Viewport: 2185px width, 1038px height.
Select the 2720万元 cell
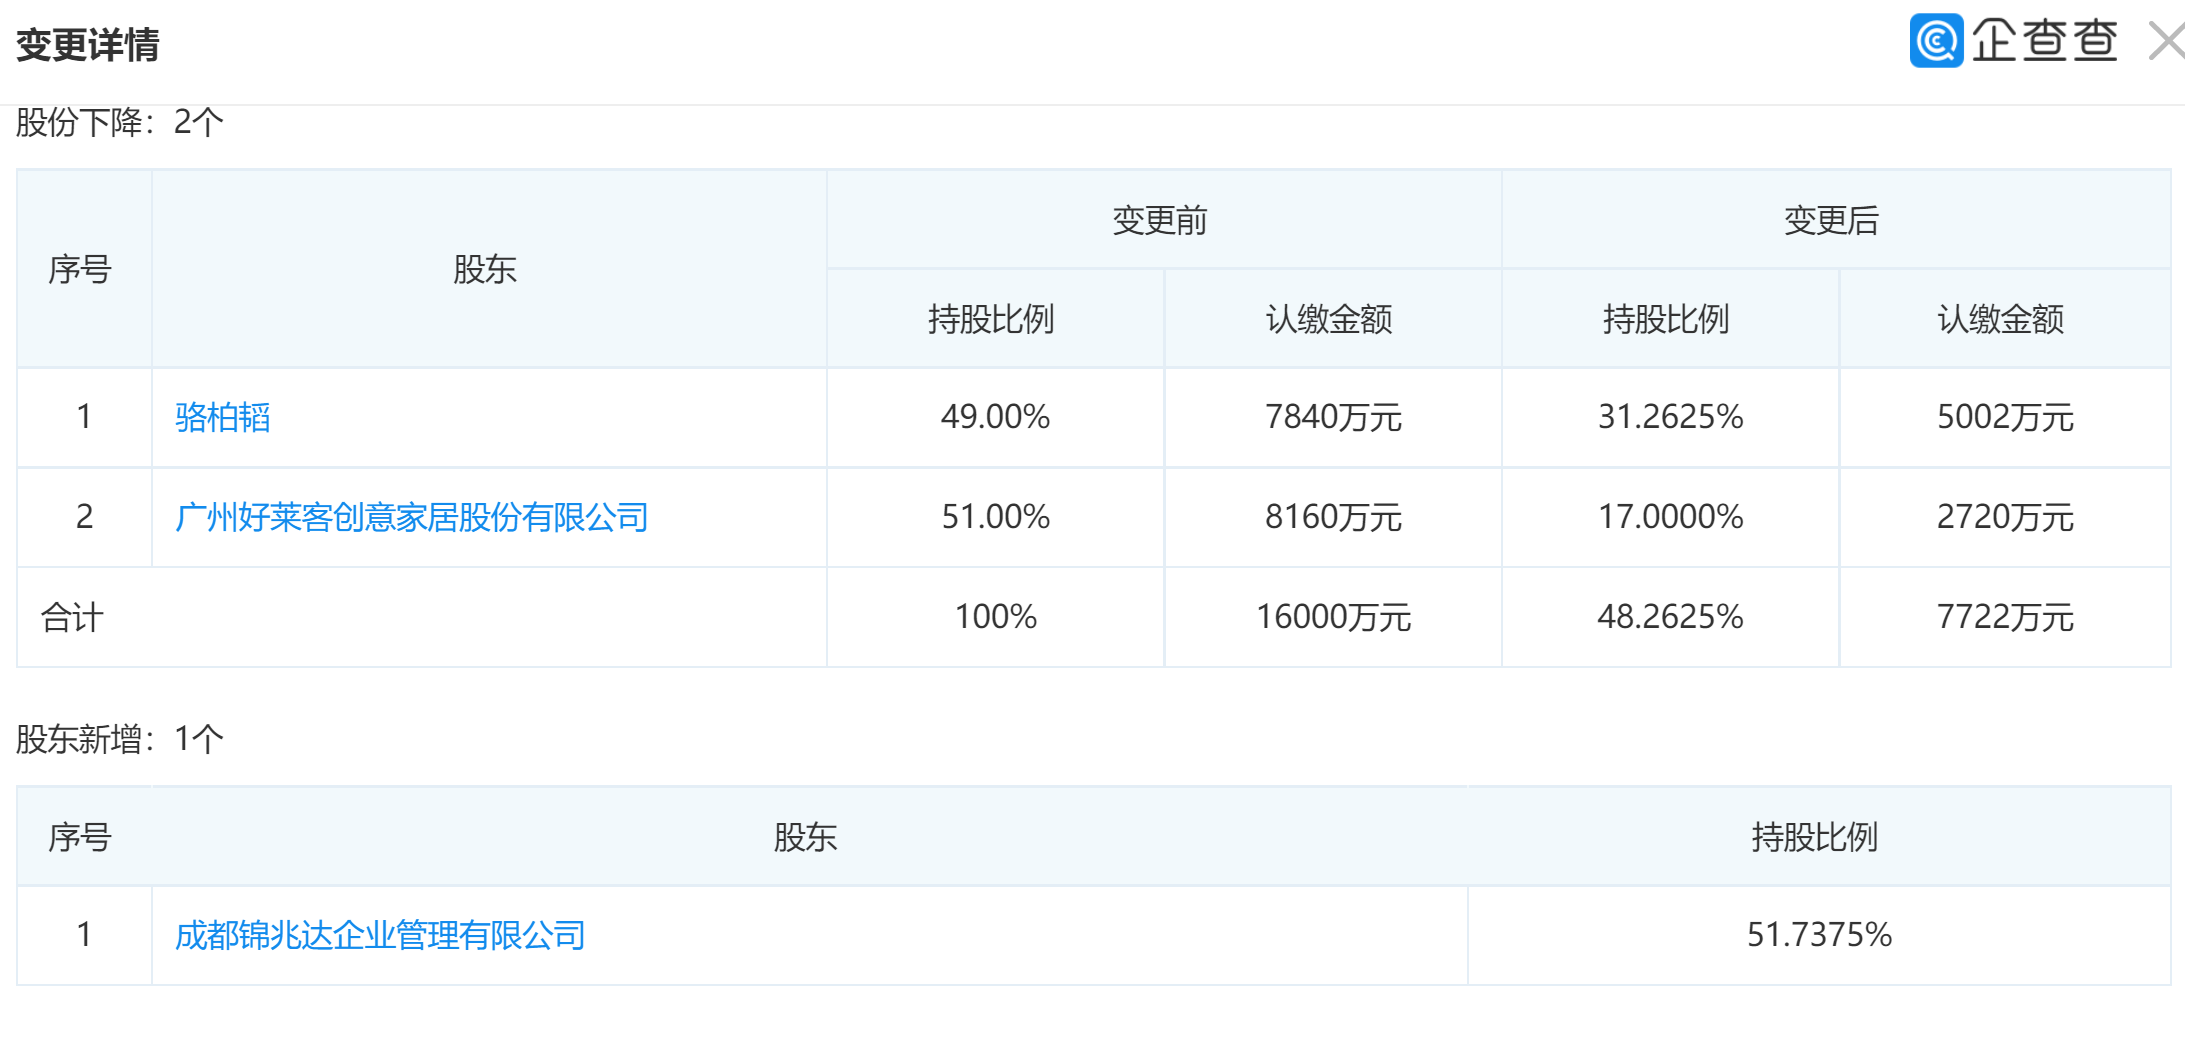coord(2005,517)
